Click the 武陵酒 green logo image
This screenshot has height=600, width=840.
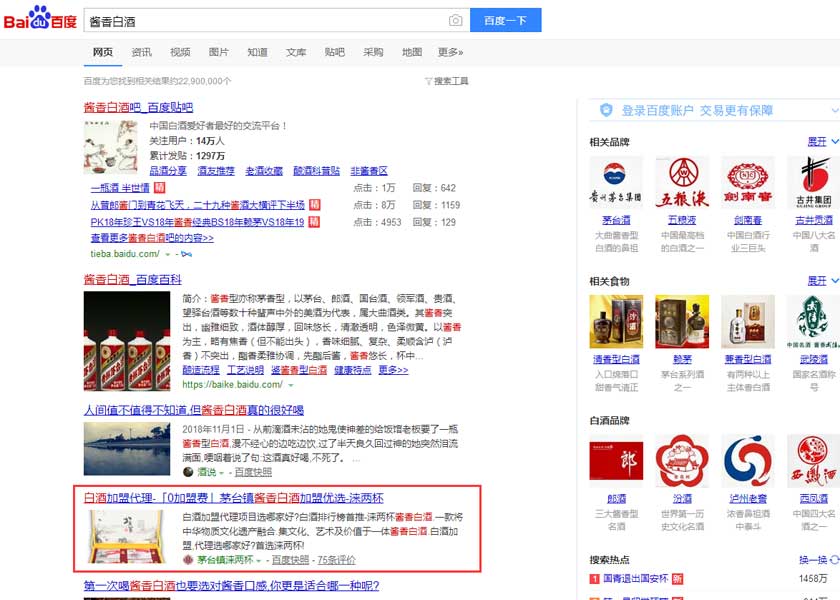click(813, 321)
